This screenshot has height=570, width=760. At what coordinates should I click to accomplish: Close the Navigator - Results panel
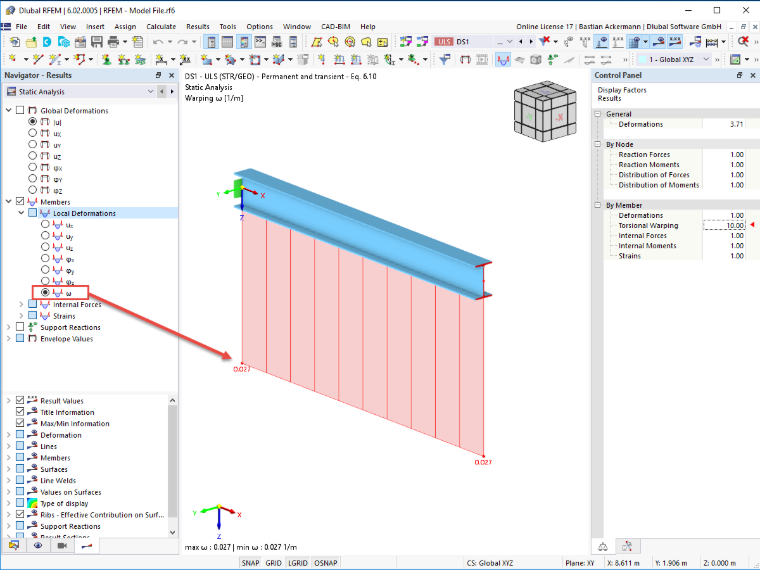pyautogui.click(x=171, y=75)
